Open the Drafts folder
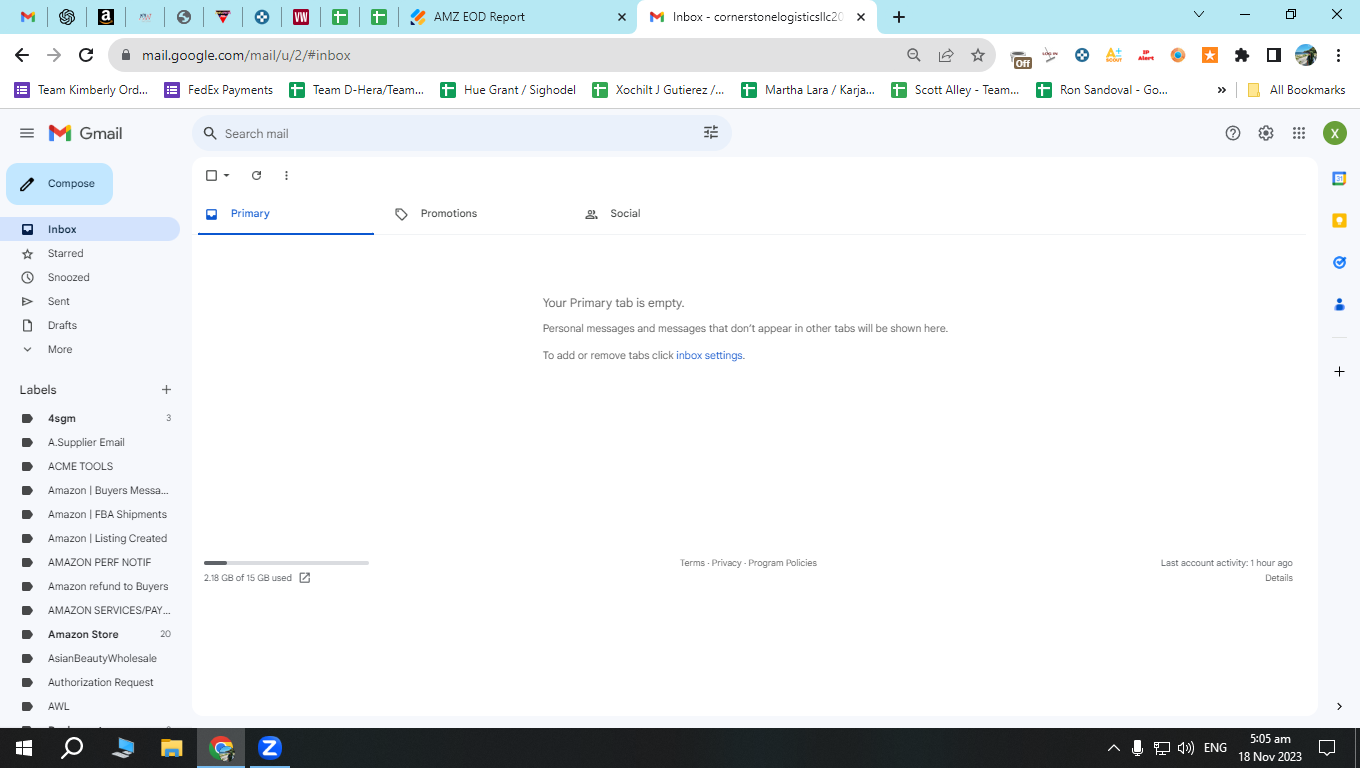The image size is (1360, 768). [90, 325]
